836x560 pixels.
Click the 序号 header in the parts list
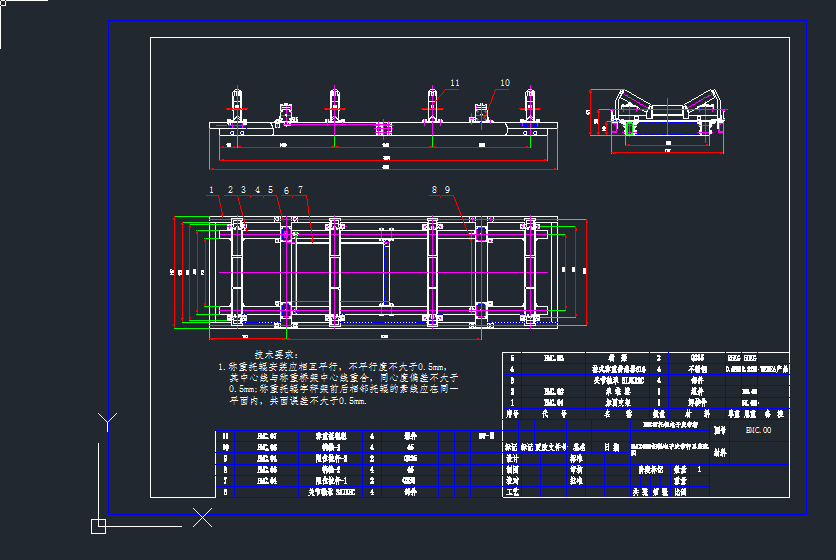pyautogui.click(x=512, y=411)
